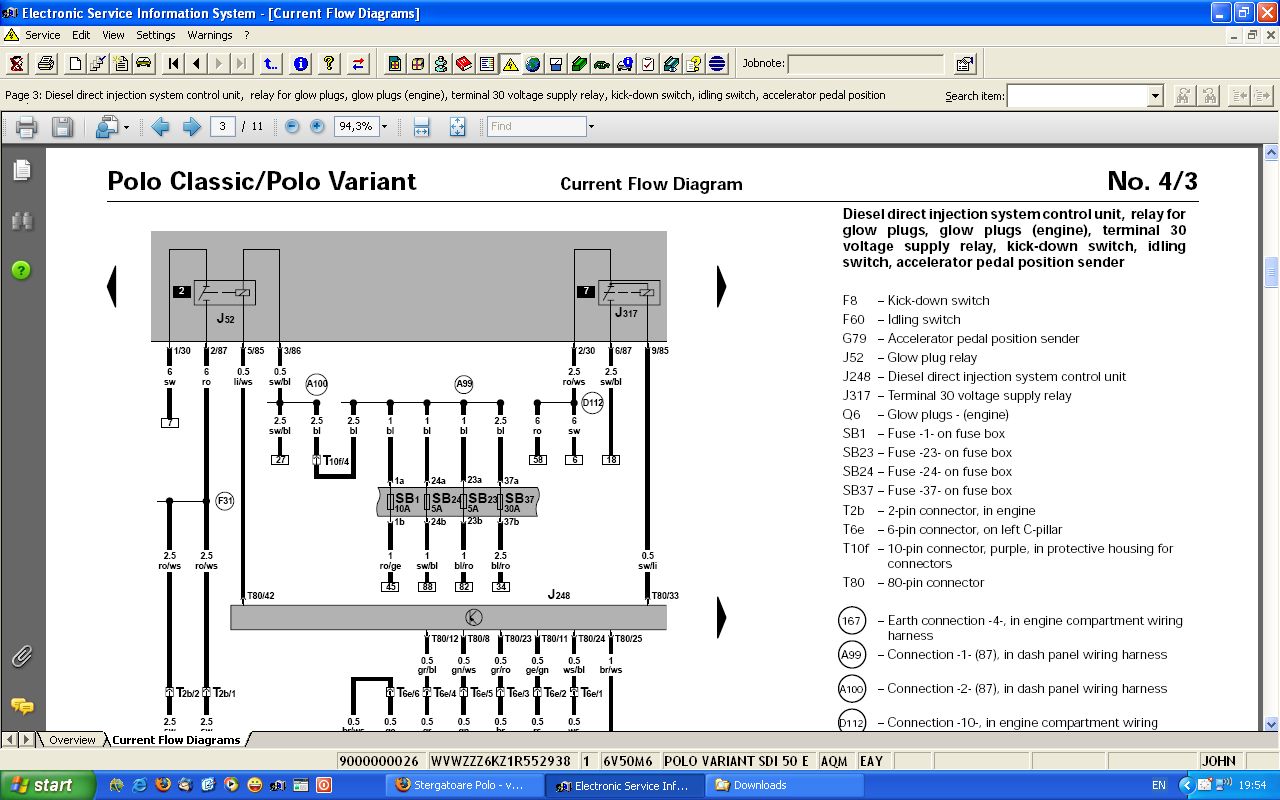Open the Windows Start menu
Viewport: 1280px width, 800px height.
[47, 785]
